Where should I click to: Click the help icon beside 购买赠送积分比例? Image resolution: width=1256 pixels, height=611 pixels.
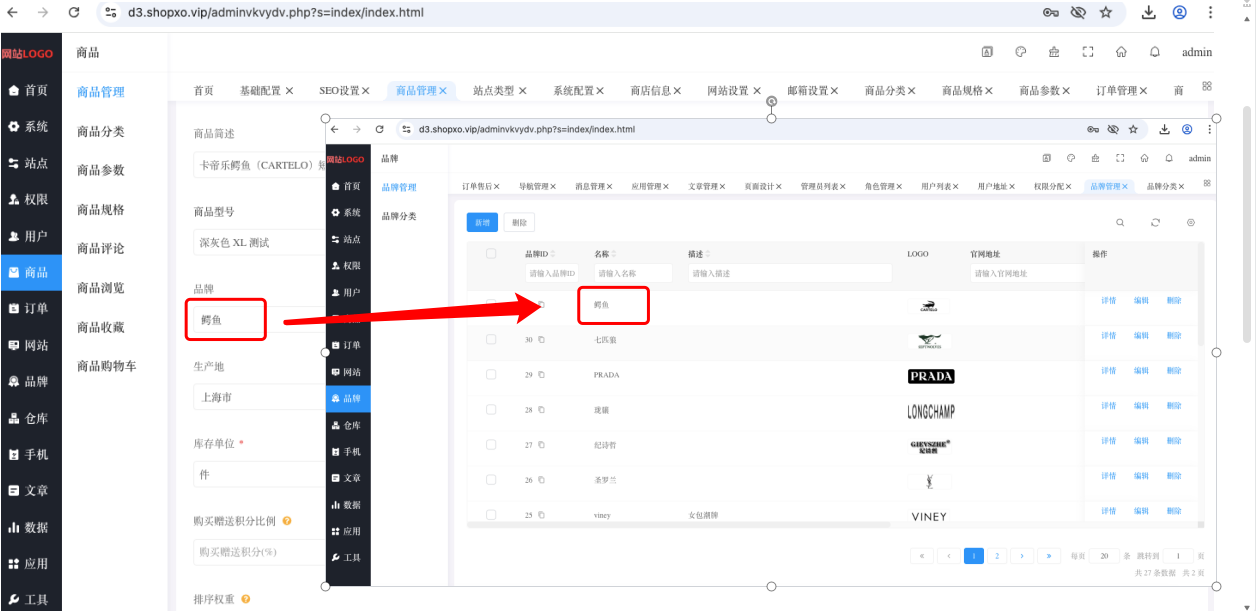point(287,521)
